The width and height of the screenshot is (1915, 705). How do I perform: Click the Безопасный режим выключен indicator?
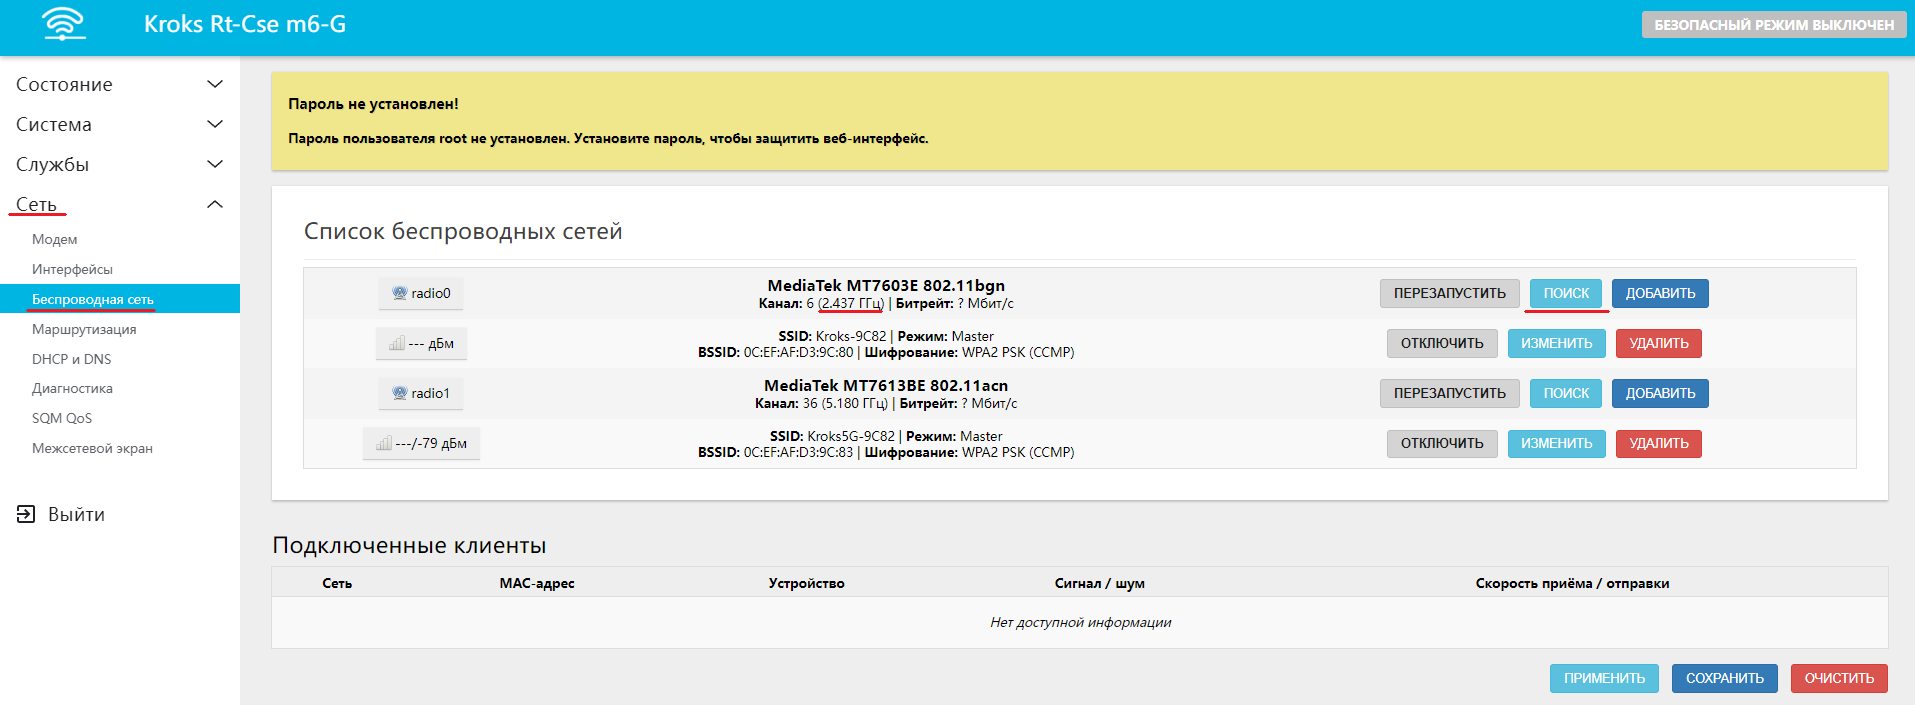1773,25
